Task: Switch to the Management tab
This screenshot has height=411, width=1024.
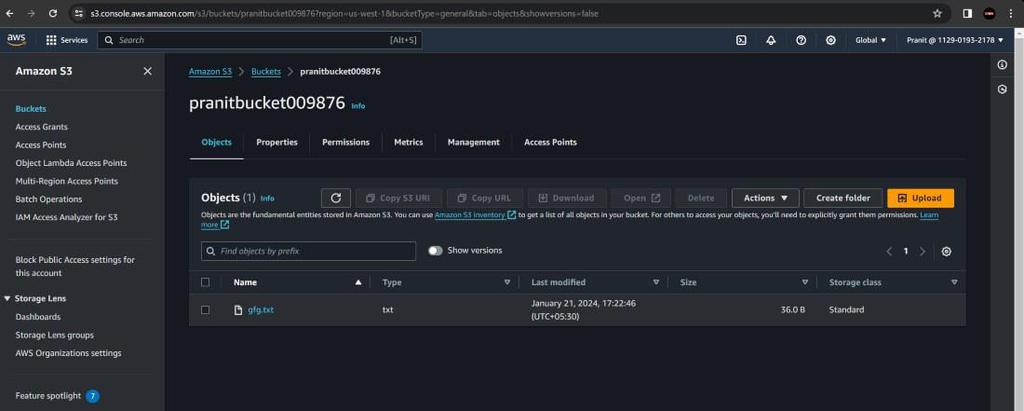Action: [473, 142]
